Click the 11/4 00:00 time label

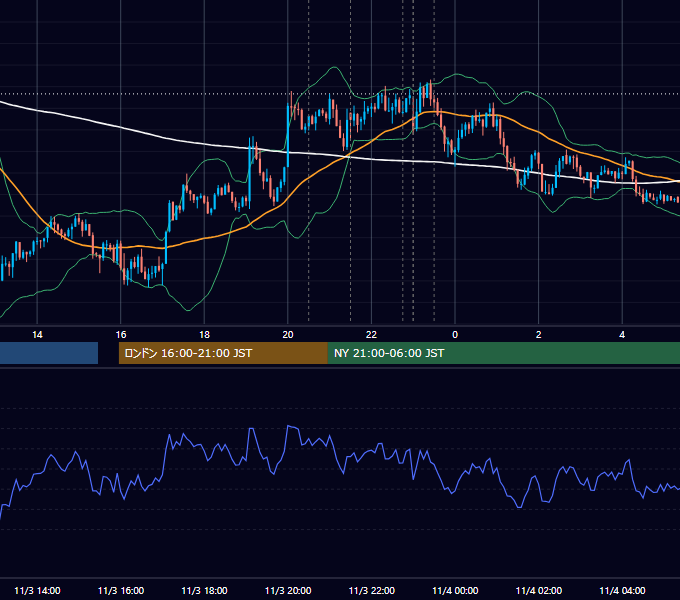pos(455,590)
